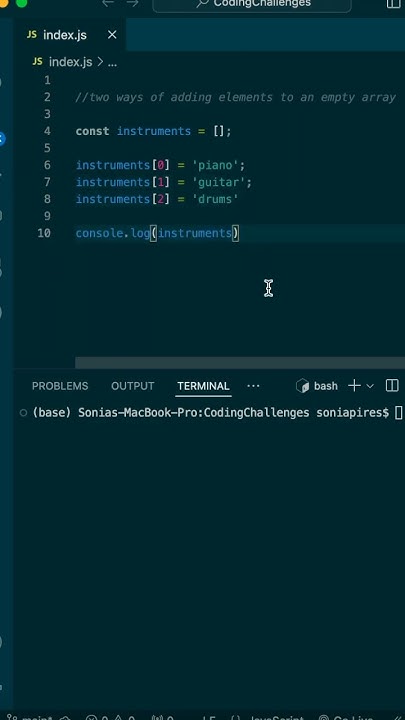The width and height of the screenshot is (405, 720).
Task: Click the editor horizontal scrollbar
Action: (240, 363)
